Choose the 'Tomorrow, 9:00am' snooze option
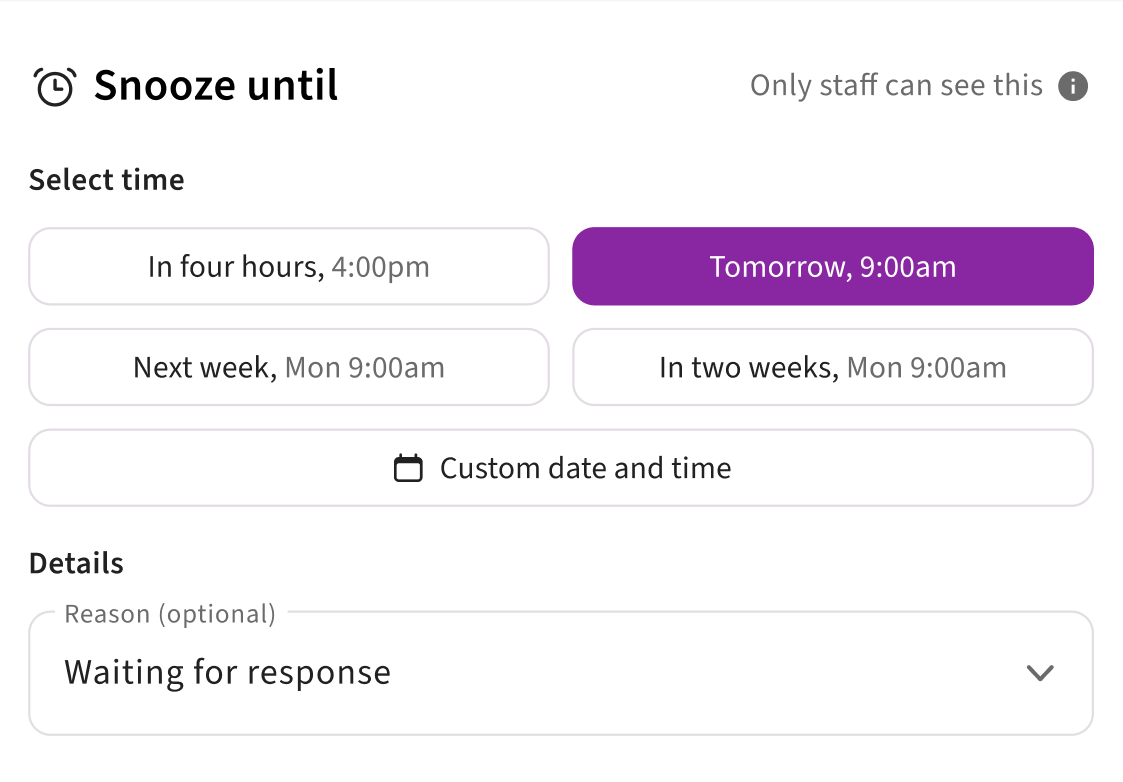Viewport: 1123px width, 782px height. click(x=833, y=267)
